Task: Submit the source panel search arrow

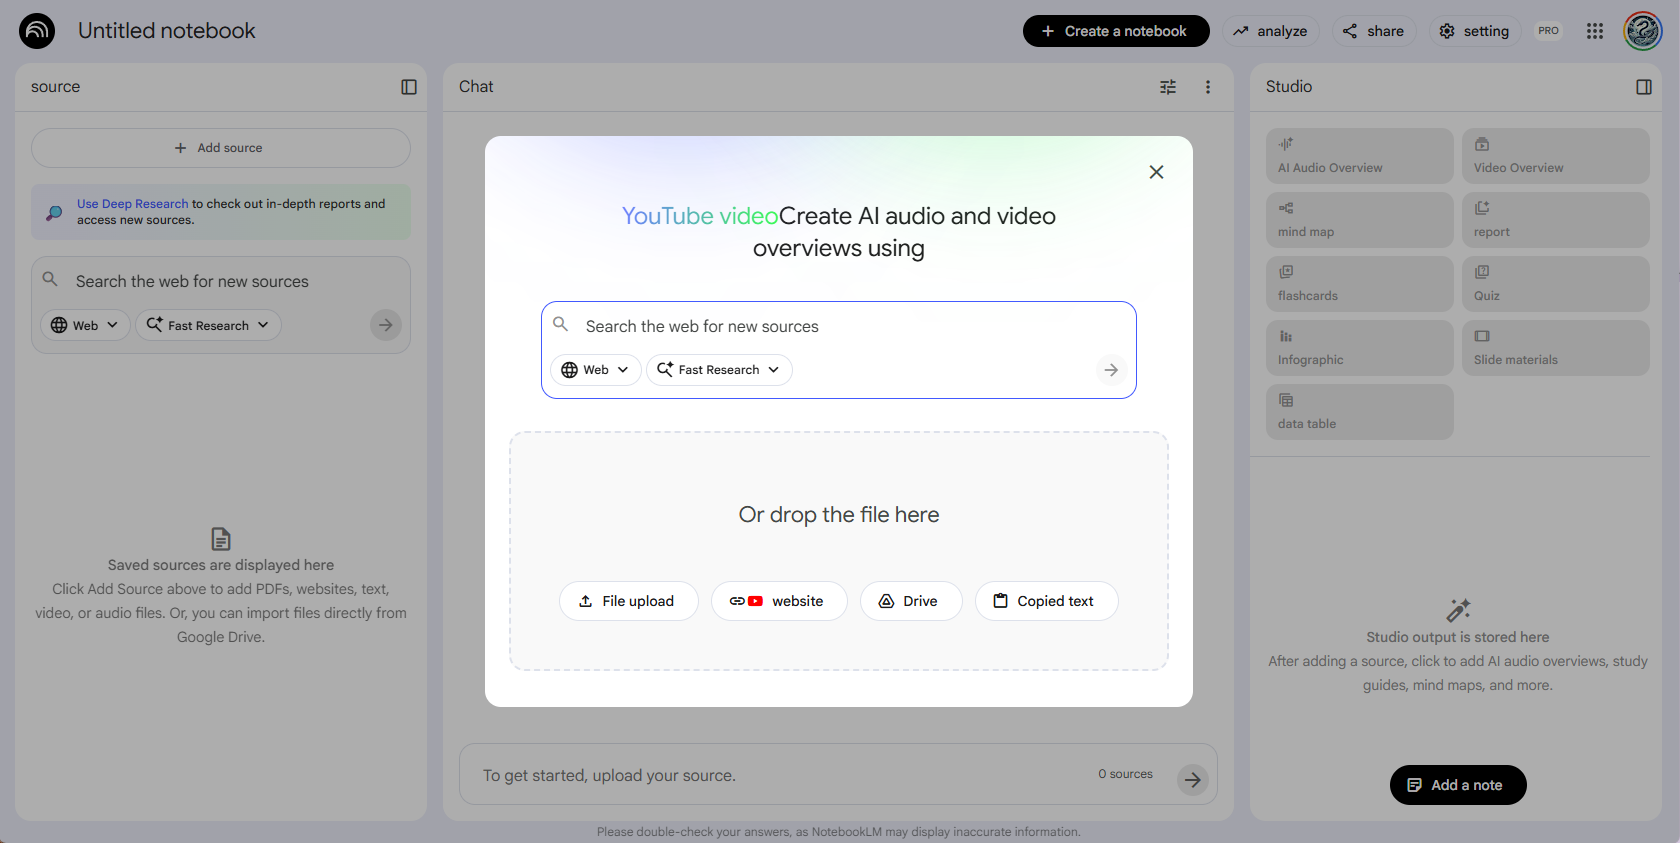Action: click(x=386, y=325)
